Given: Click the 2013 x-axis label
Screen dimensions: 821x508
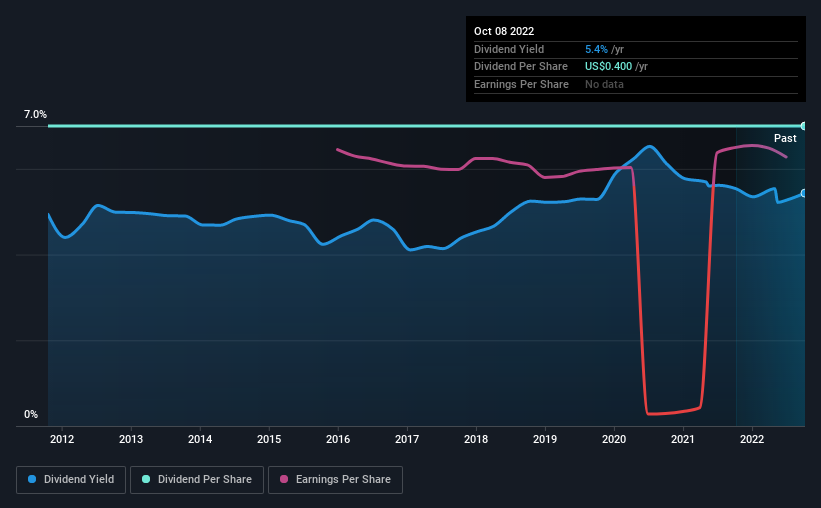Looking at the screenshot, I should pos(131,439).
